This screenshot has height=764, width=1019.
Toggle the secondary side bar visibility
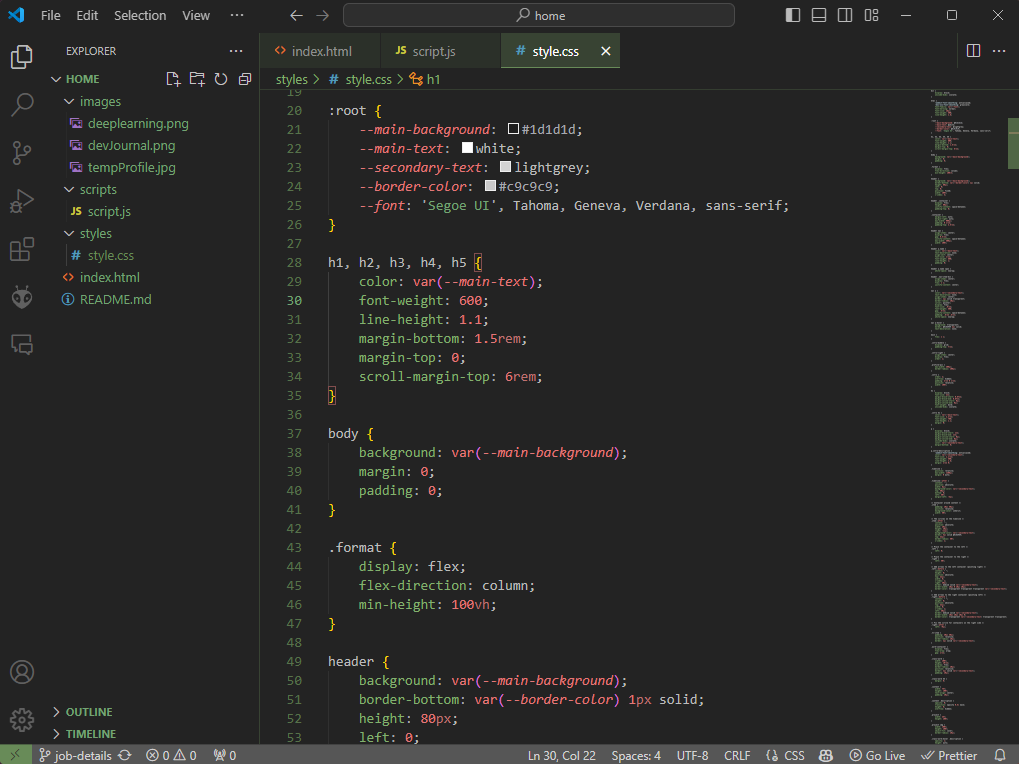pos(845,15)
